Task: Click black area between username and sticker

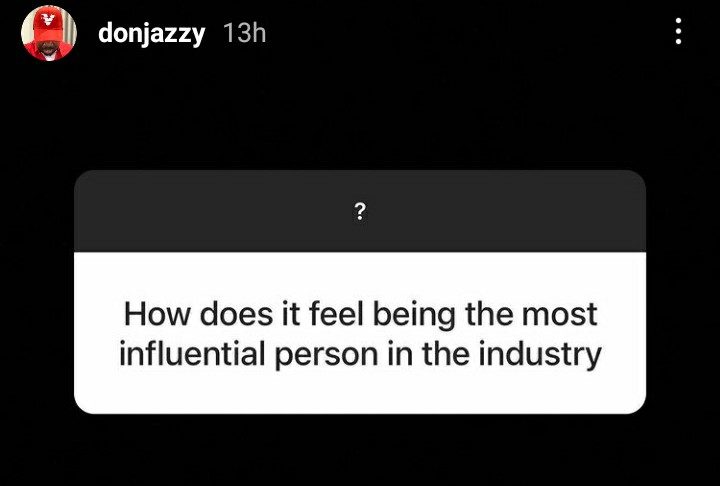Action: [360, 115]
